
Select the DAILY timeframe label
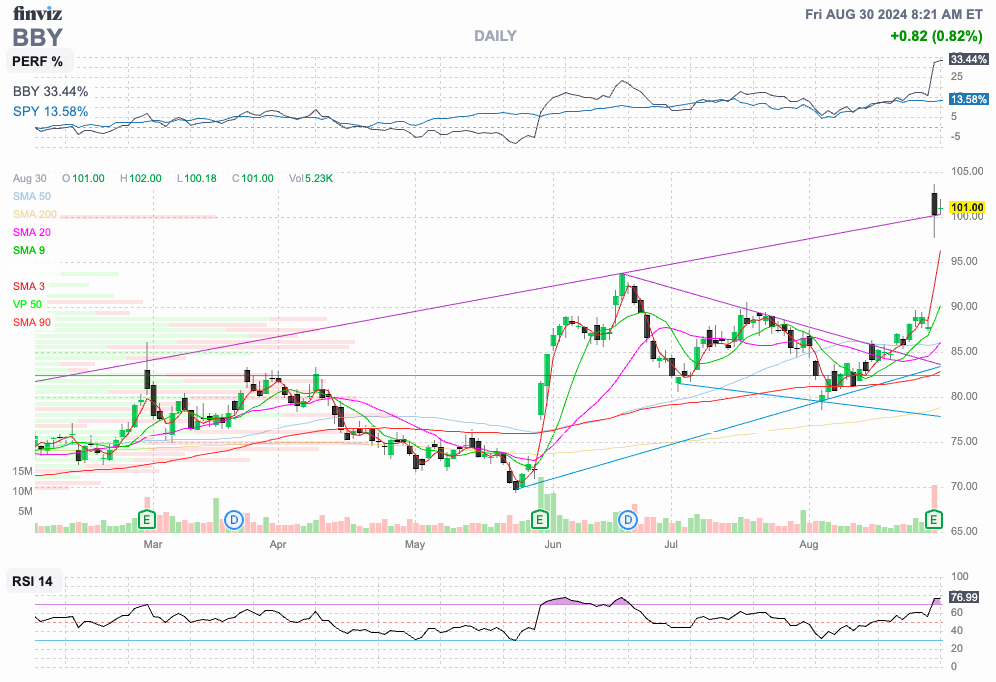pos(495,36)
